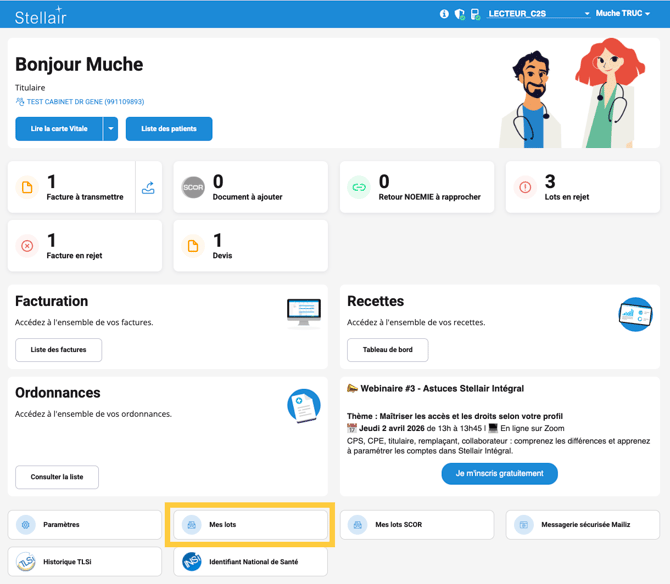
Task: Open Mes lots SCOR tile
Action: [417, 524]
